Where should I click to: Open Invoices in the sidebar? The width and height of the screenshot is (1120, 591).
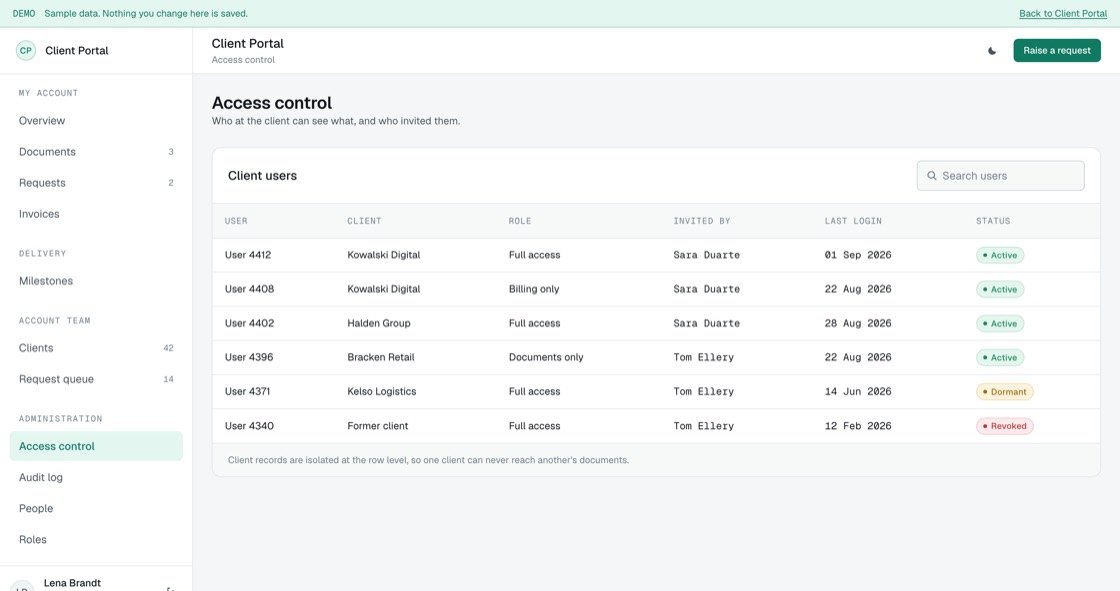96,214
